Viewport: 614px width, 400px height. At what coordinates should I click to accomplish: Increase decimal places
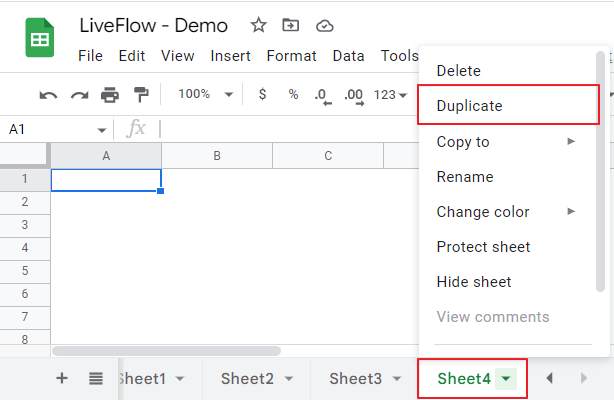pos(354,96)
